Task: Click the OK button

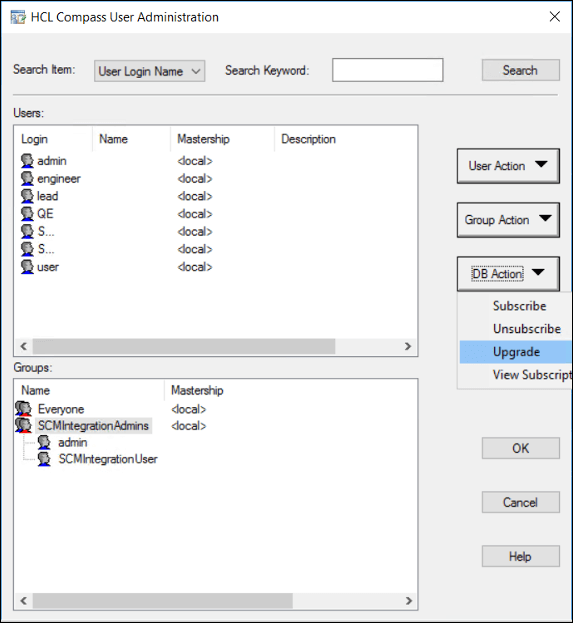Action: click(521, 448)
